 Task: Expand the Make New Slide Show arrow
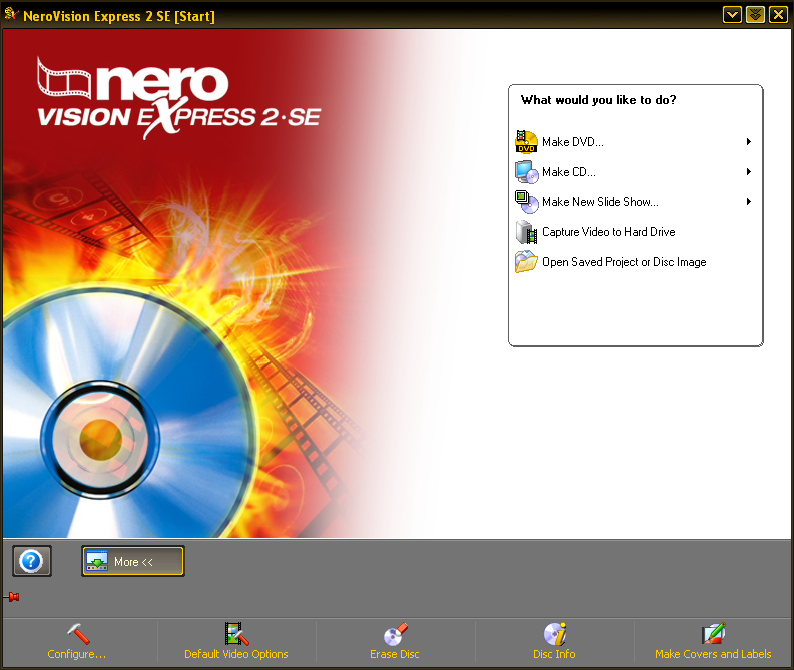coord(748,202)
